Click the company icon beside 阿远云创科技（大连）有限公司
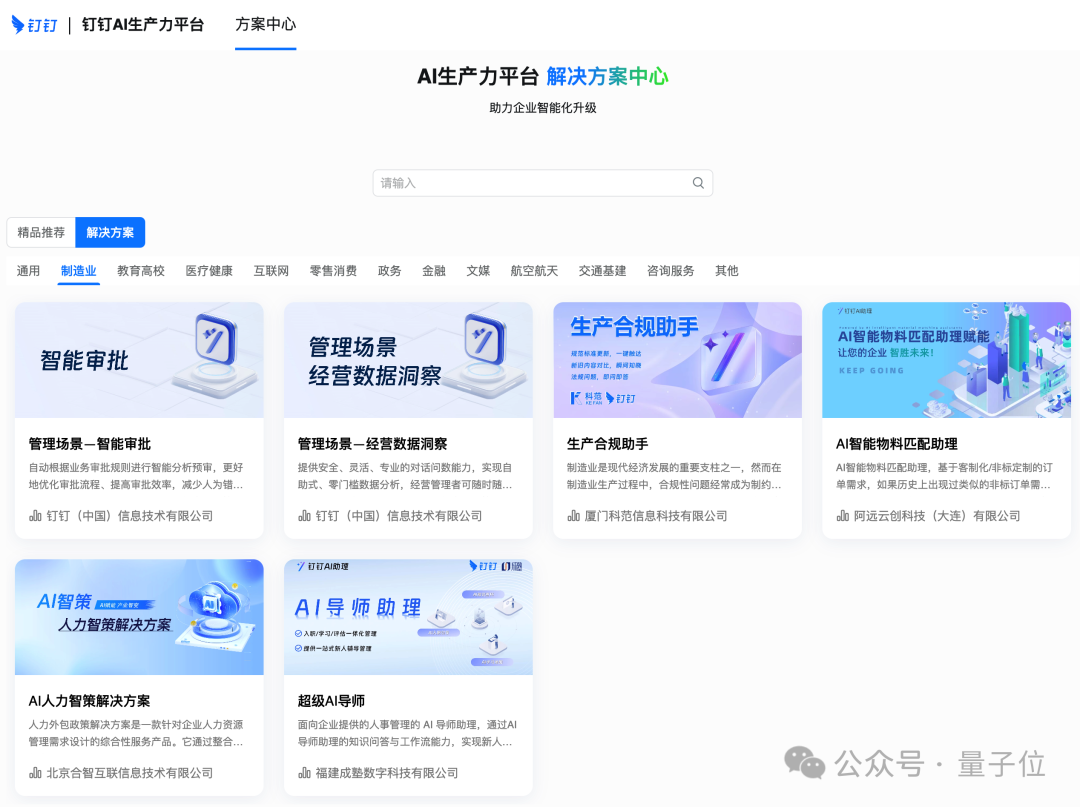 coord(842,516)
